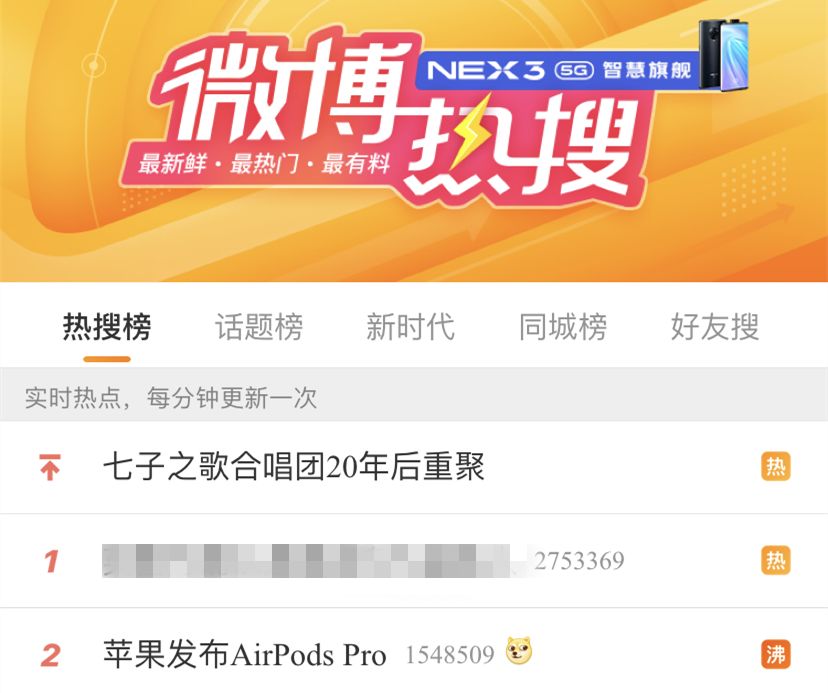Switch to the 新时代 tab
Screen dimensions: 828x693
410,326
